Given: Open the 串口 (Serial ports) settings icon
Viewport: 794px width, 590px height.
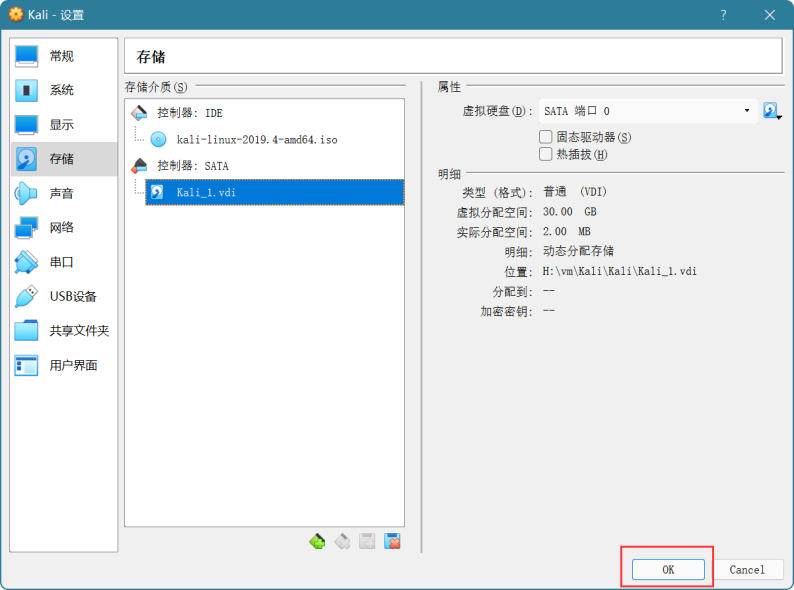Looking at the screenshot, I should 26,262.
